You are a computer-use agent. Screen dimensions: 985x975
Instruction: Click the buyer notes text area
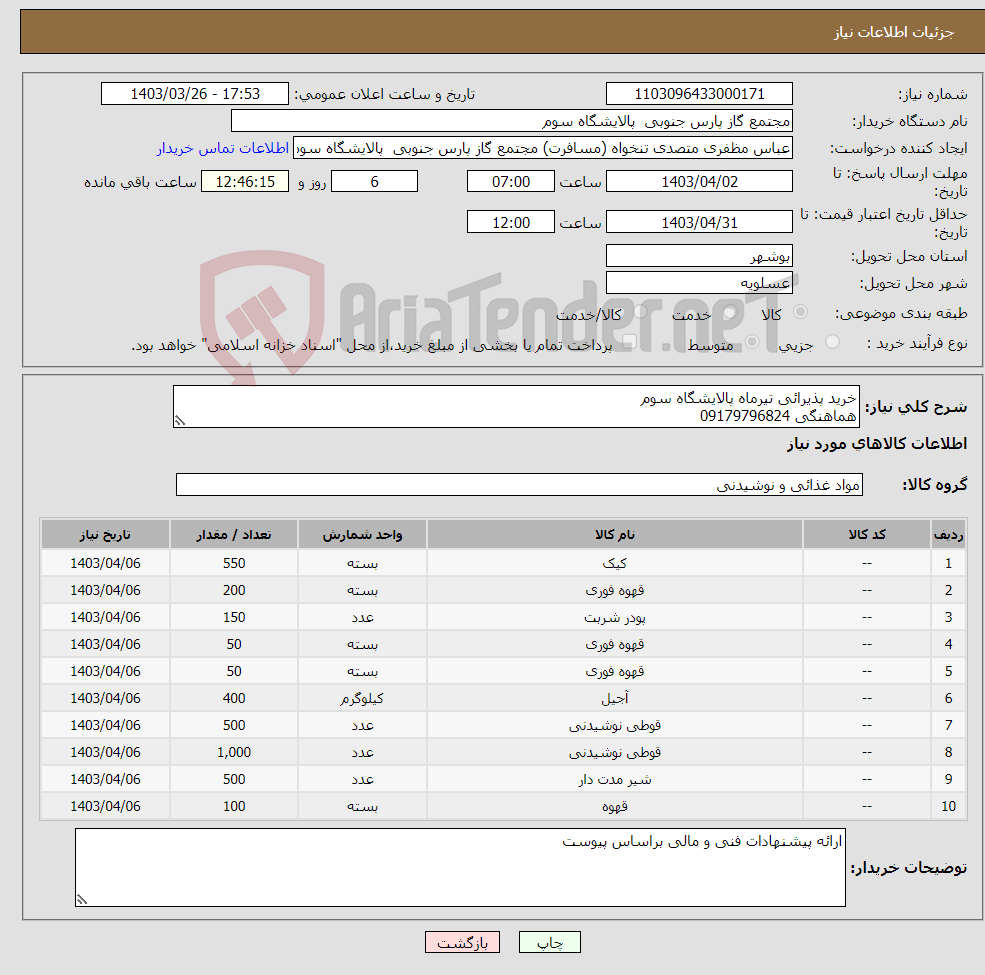pyautogui.click(x=460, y=867)
